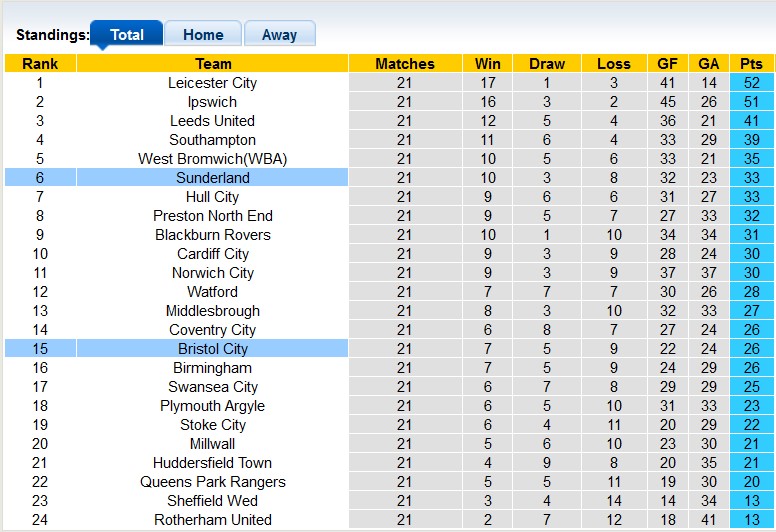776x532 pixels.
Task: Click the Win column header
Action: [488, 64]
